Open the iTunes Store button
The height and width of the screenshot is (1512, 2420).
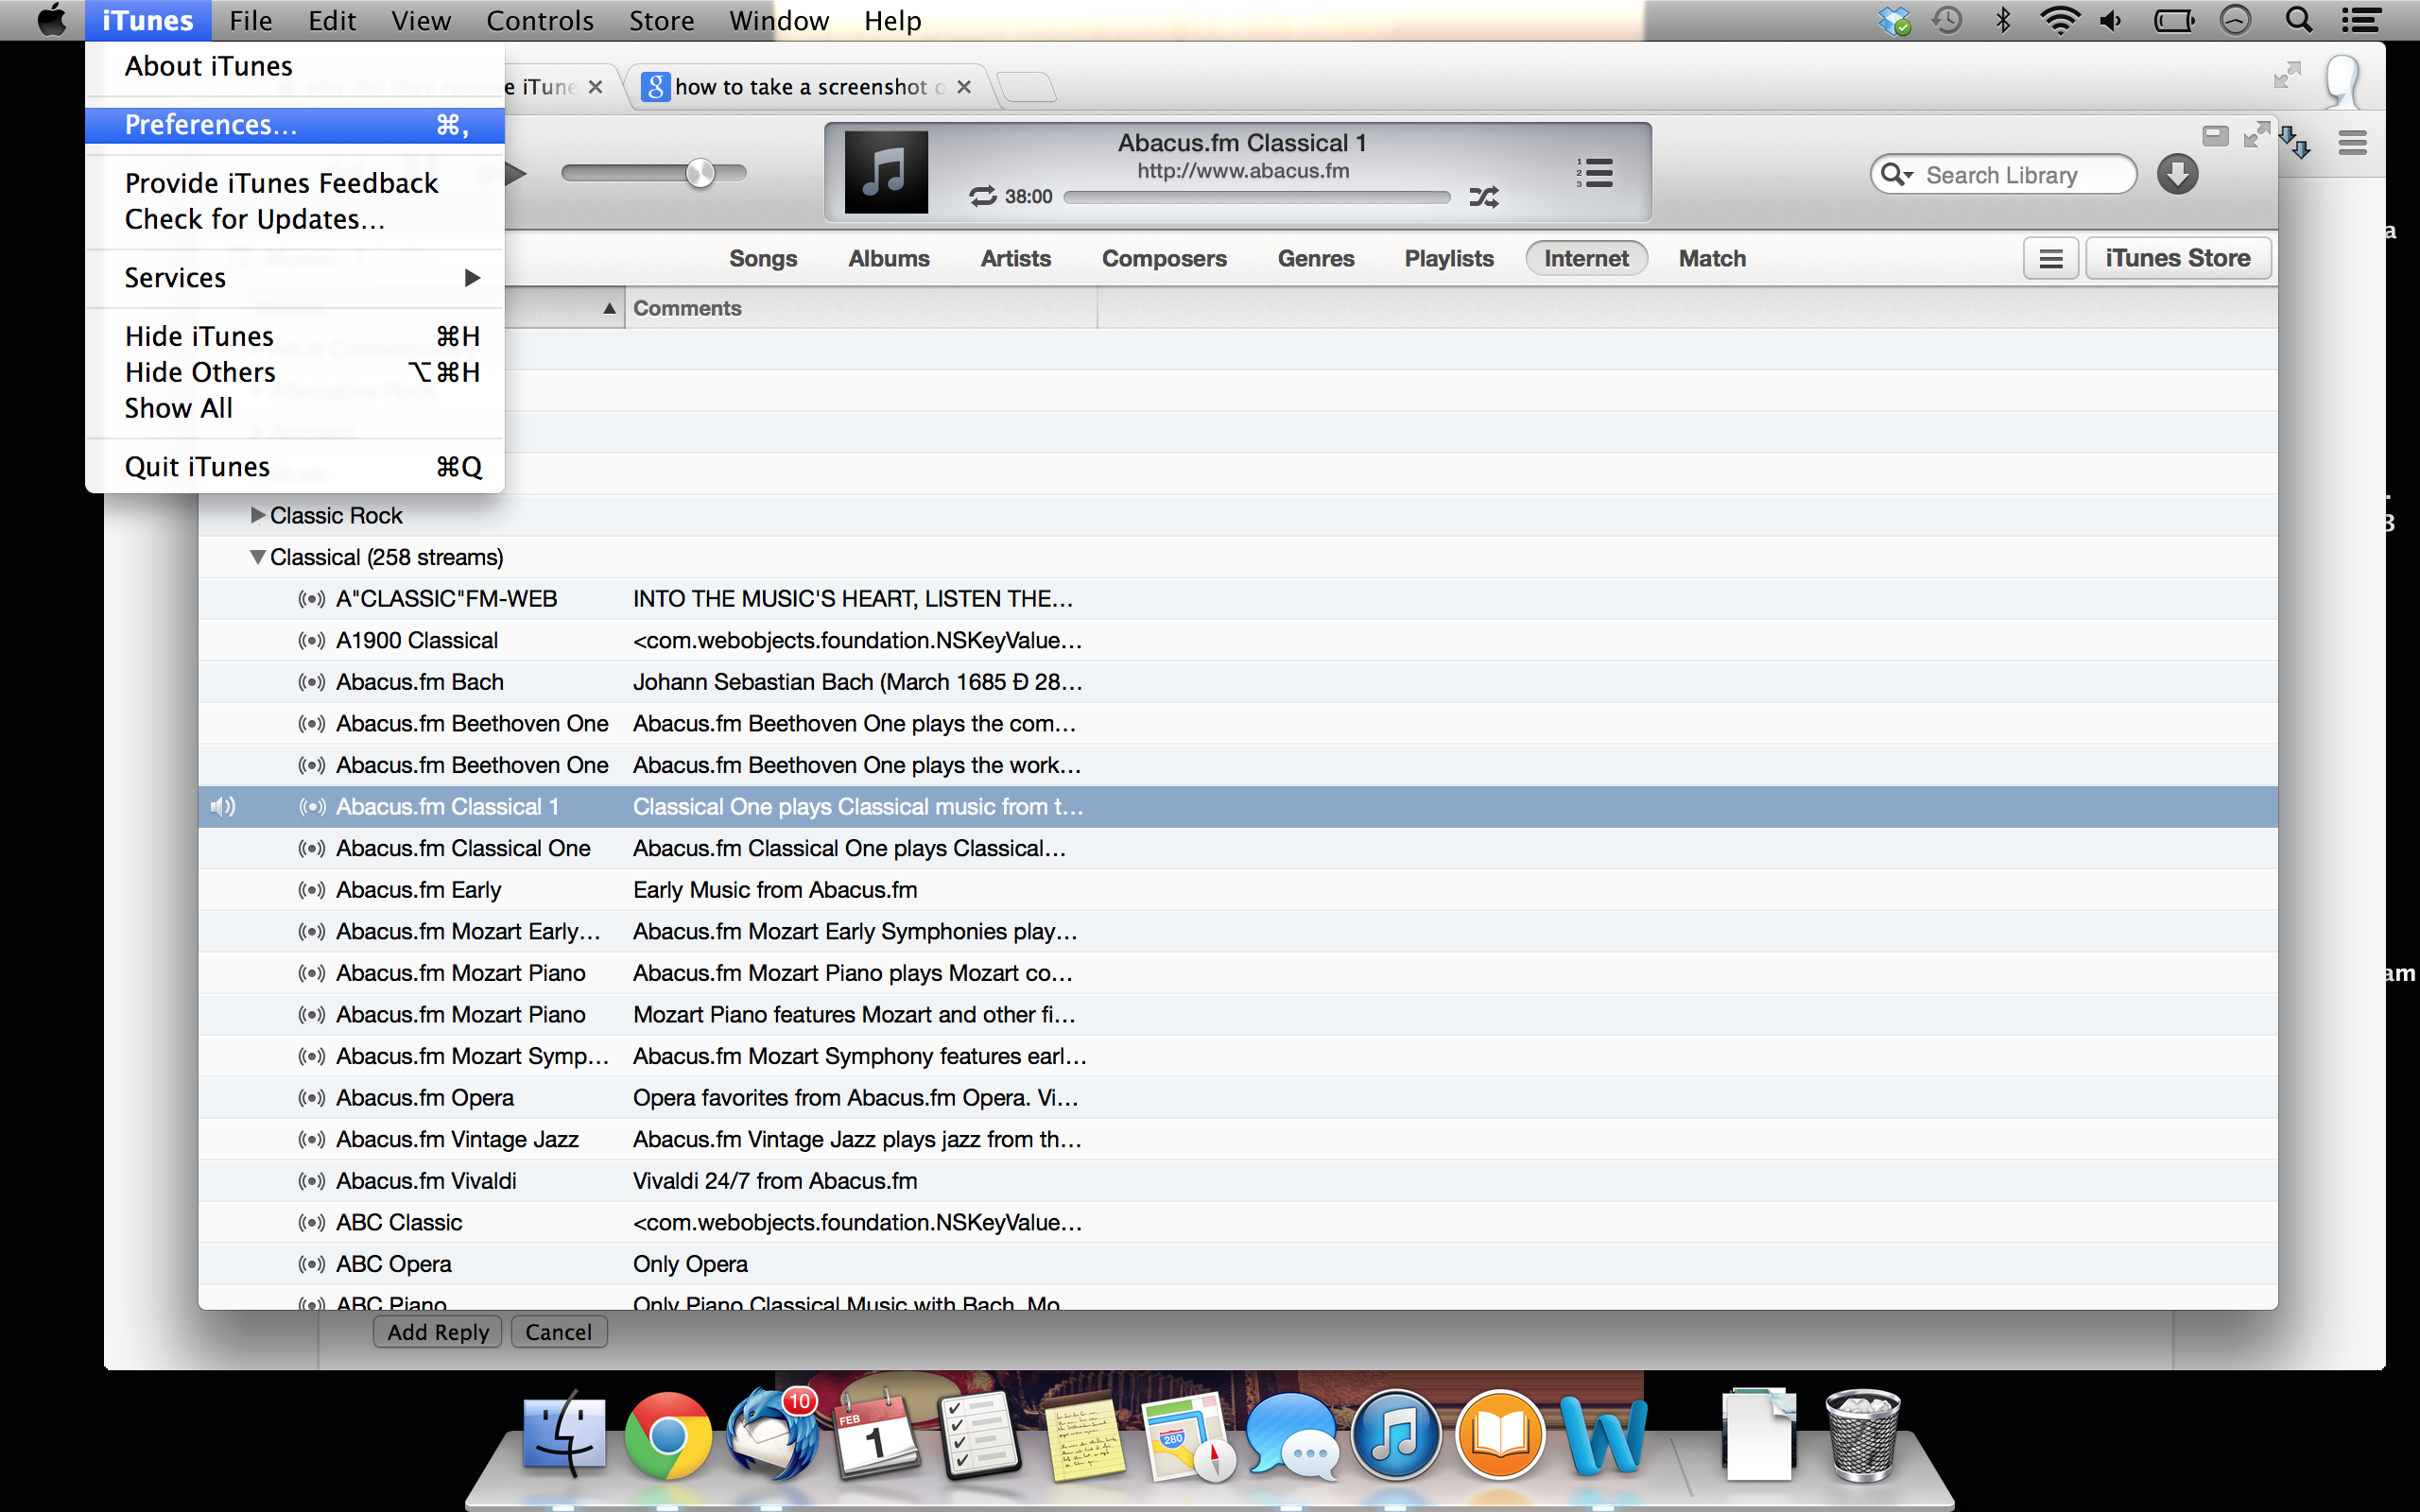[2177, 258]
